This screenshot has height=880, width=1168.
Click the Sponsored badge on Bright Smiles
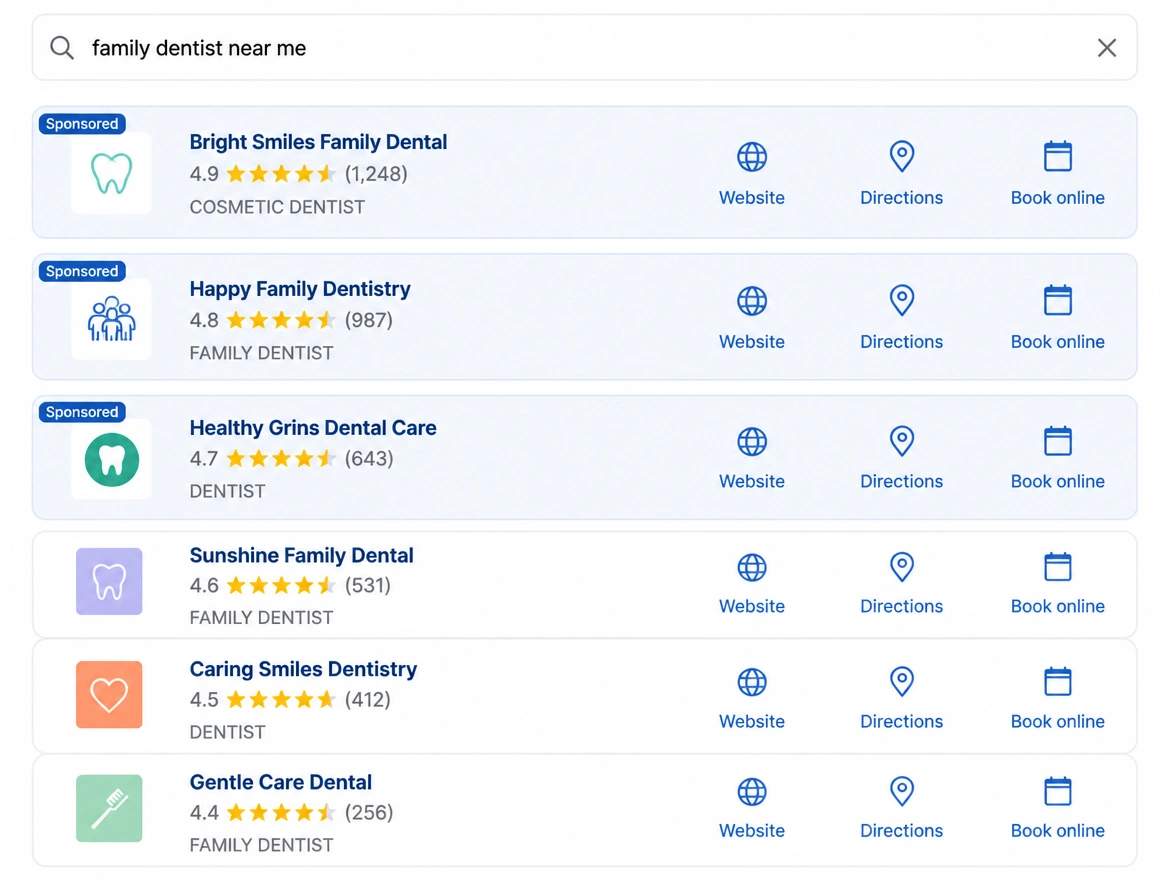point(82,124)
